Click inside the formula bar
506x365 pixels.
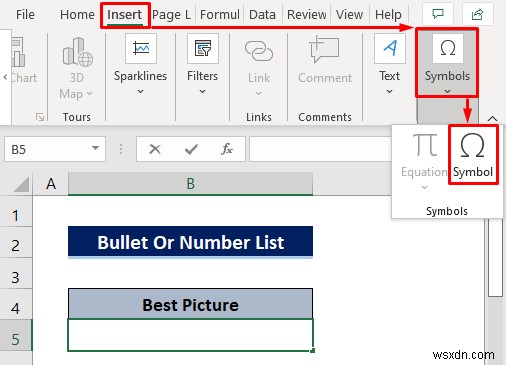click(x=320, y=149)
